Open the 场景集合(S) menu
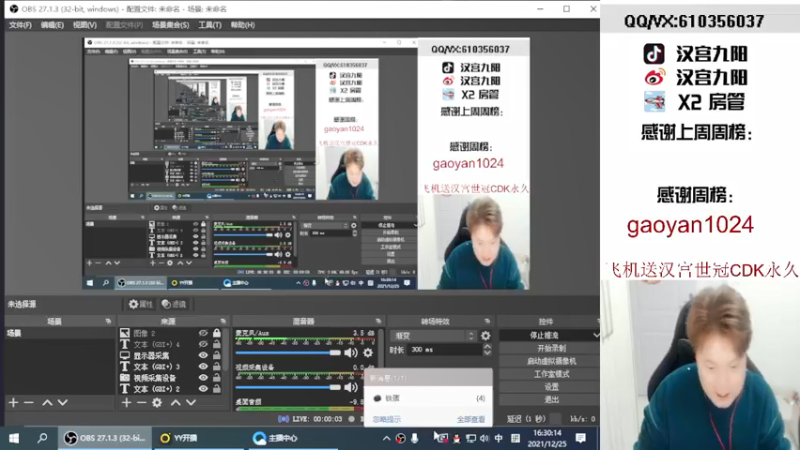 click(170, 25)
